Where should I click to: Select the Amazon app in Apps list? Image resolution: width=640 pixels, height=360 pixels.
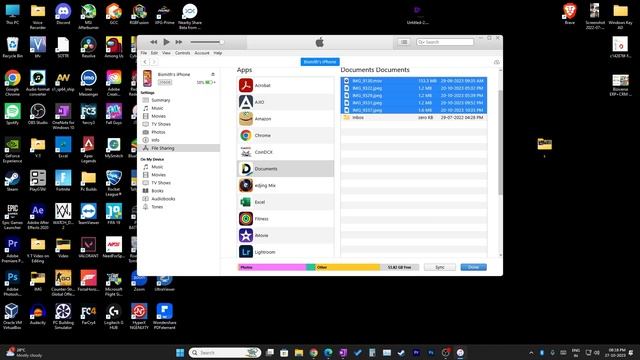(x=285, y=119)
